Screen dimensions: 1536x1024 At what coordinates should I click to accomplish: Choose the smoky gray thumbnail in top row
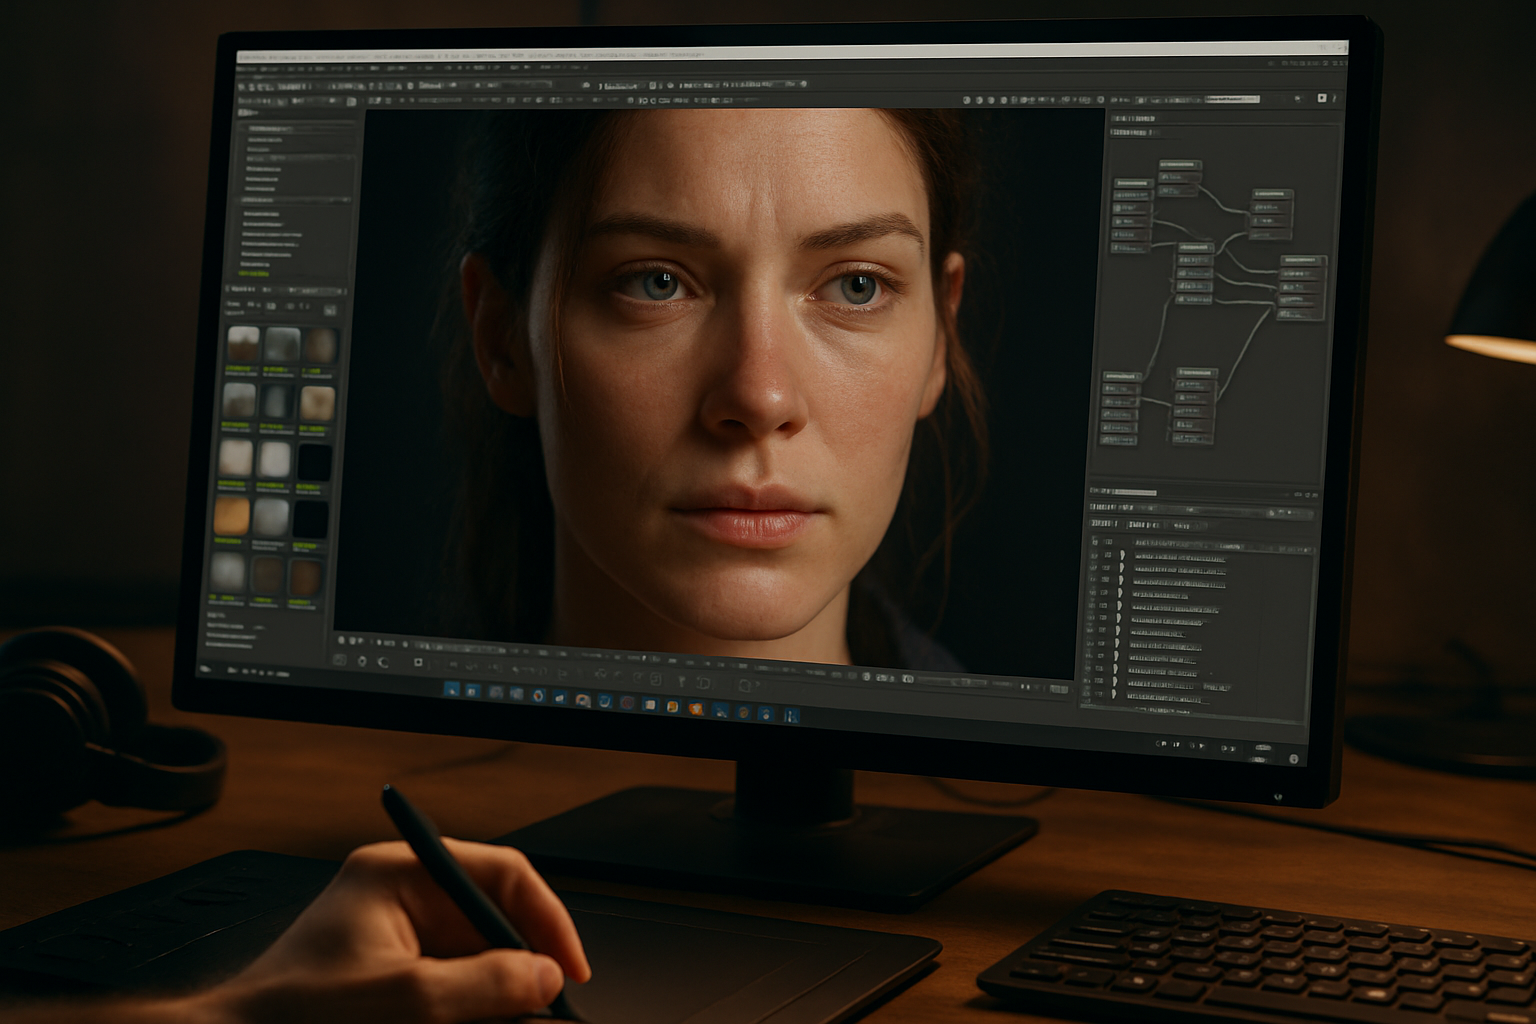click(282, 345)
